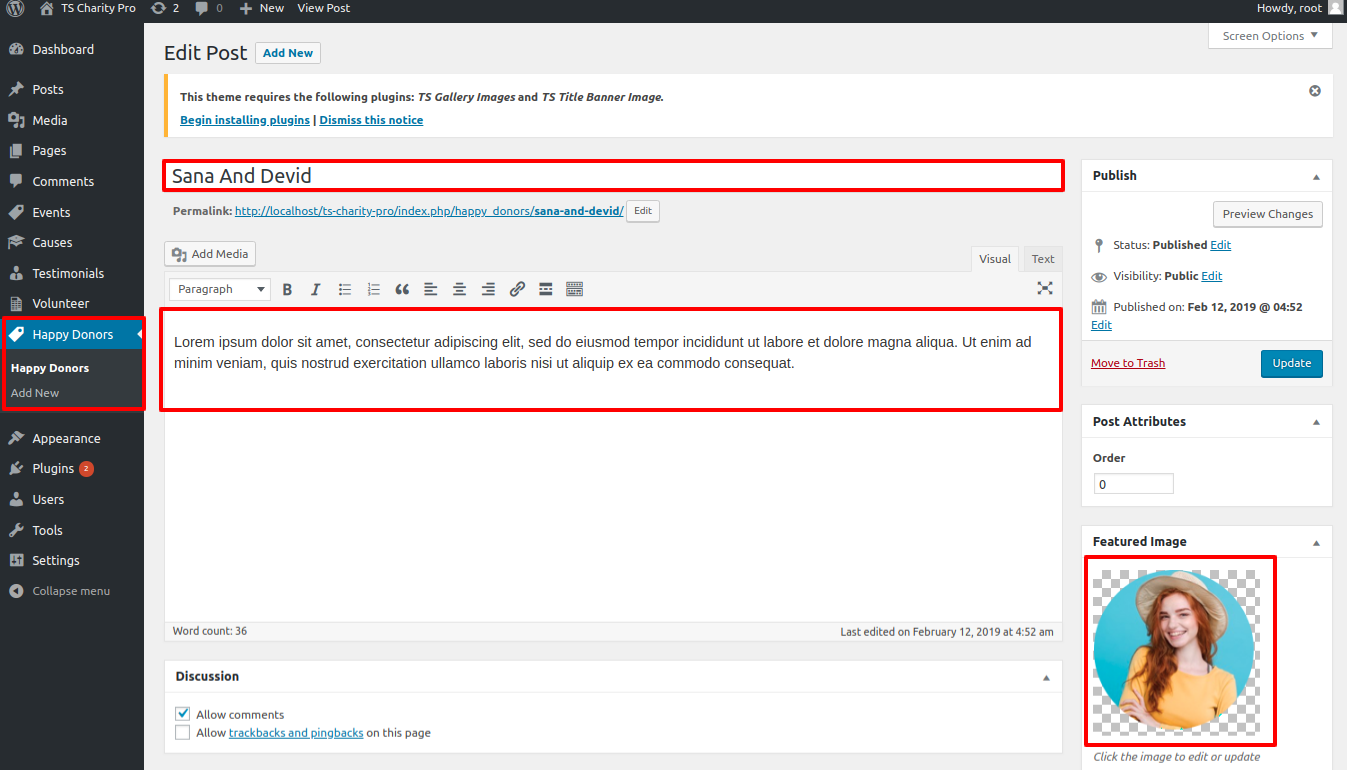Dismiss the plugin notice with the X icon
1347x770 pixels.
1315,91
